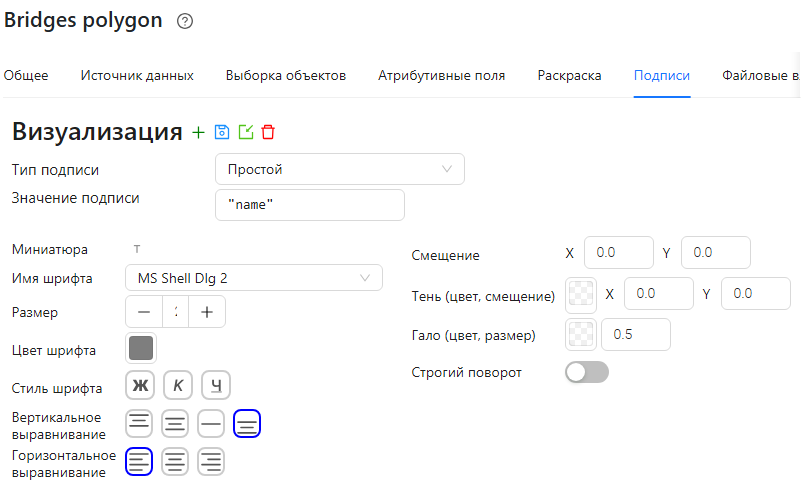This screenshot has height=487, width=801.
Task: Toggle bold font style Ж
Action: point(140,385)
